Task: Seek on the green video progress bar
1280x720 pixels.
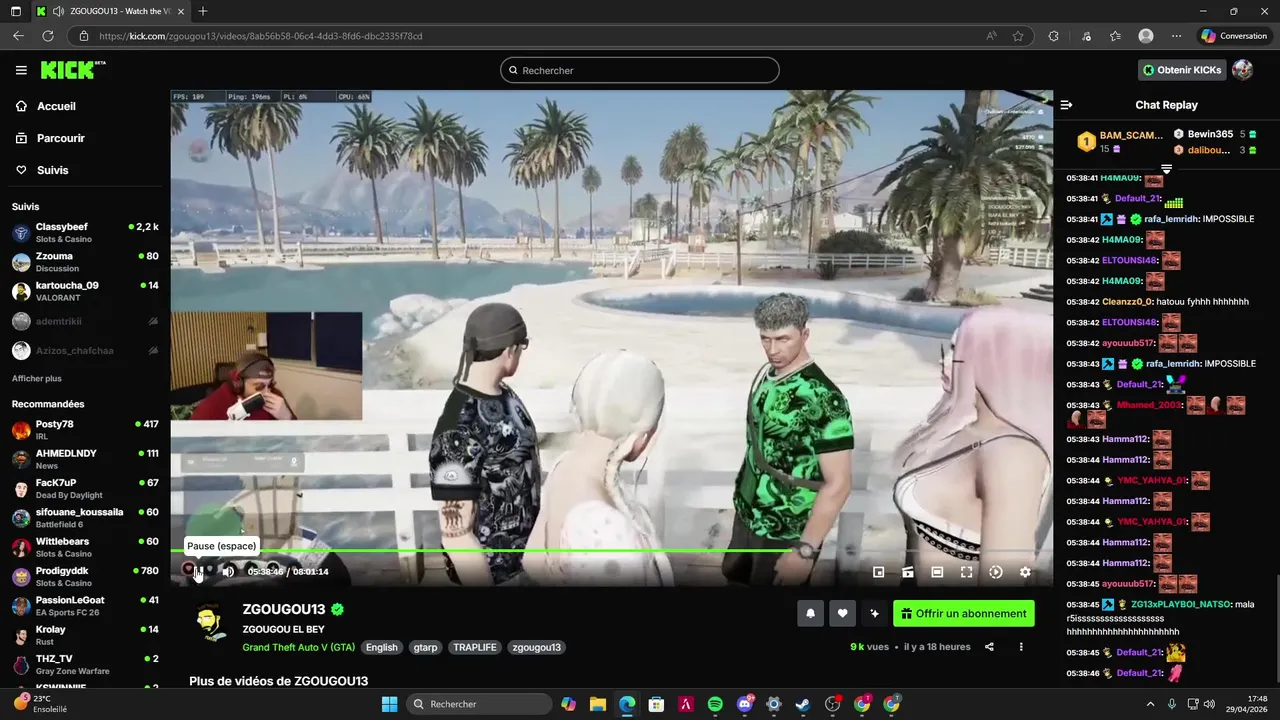Action: point(611,550)
